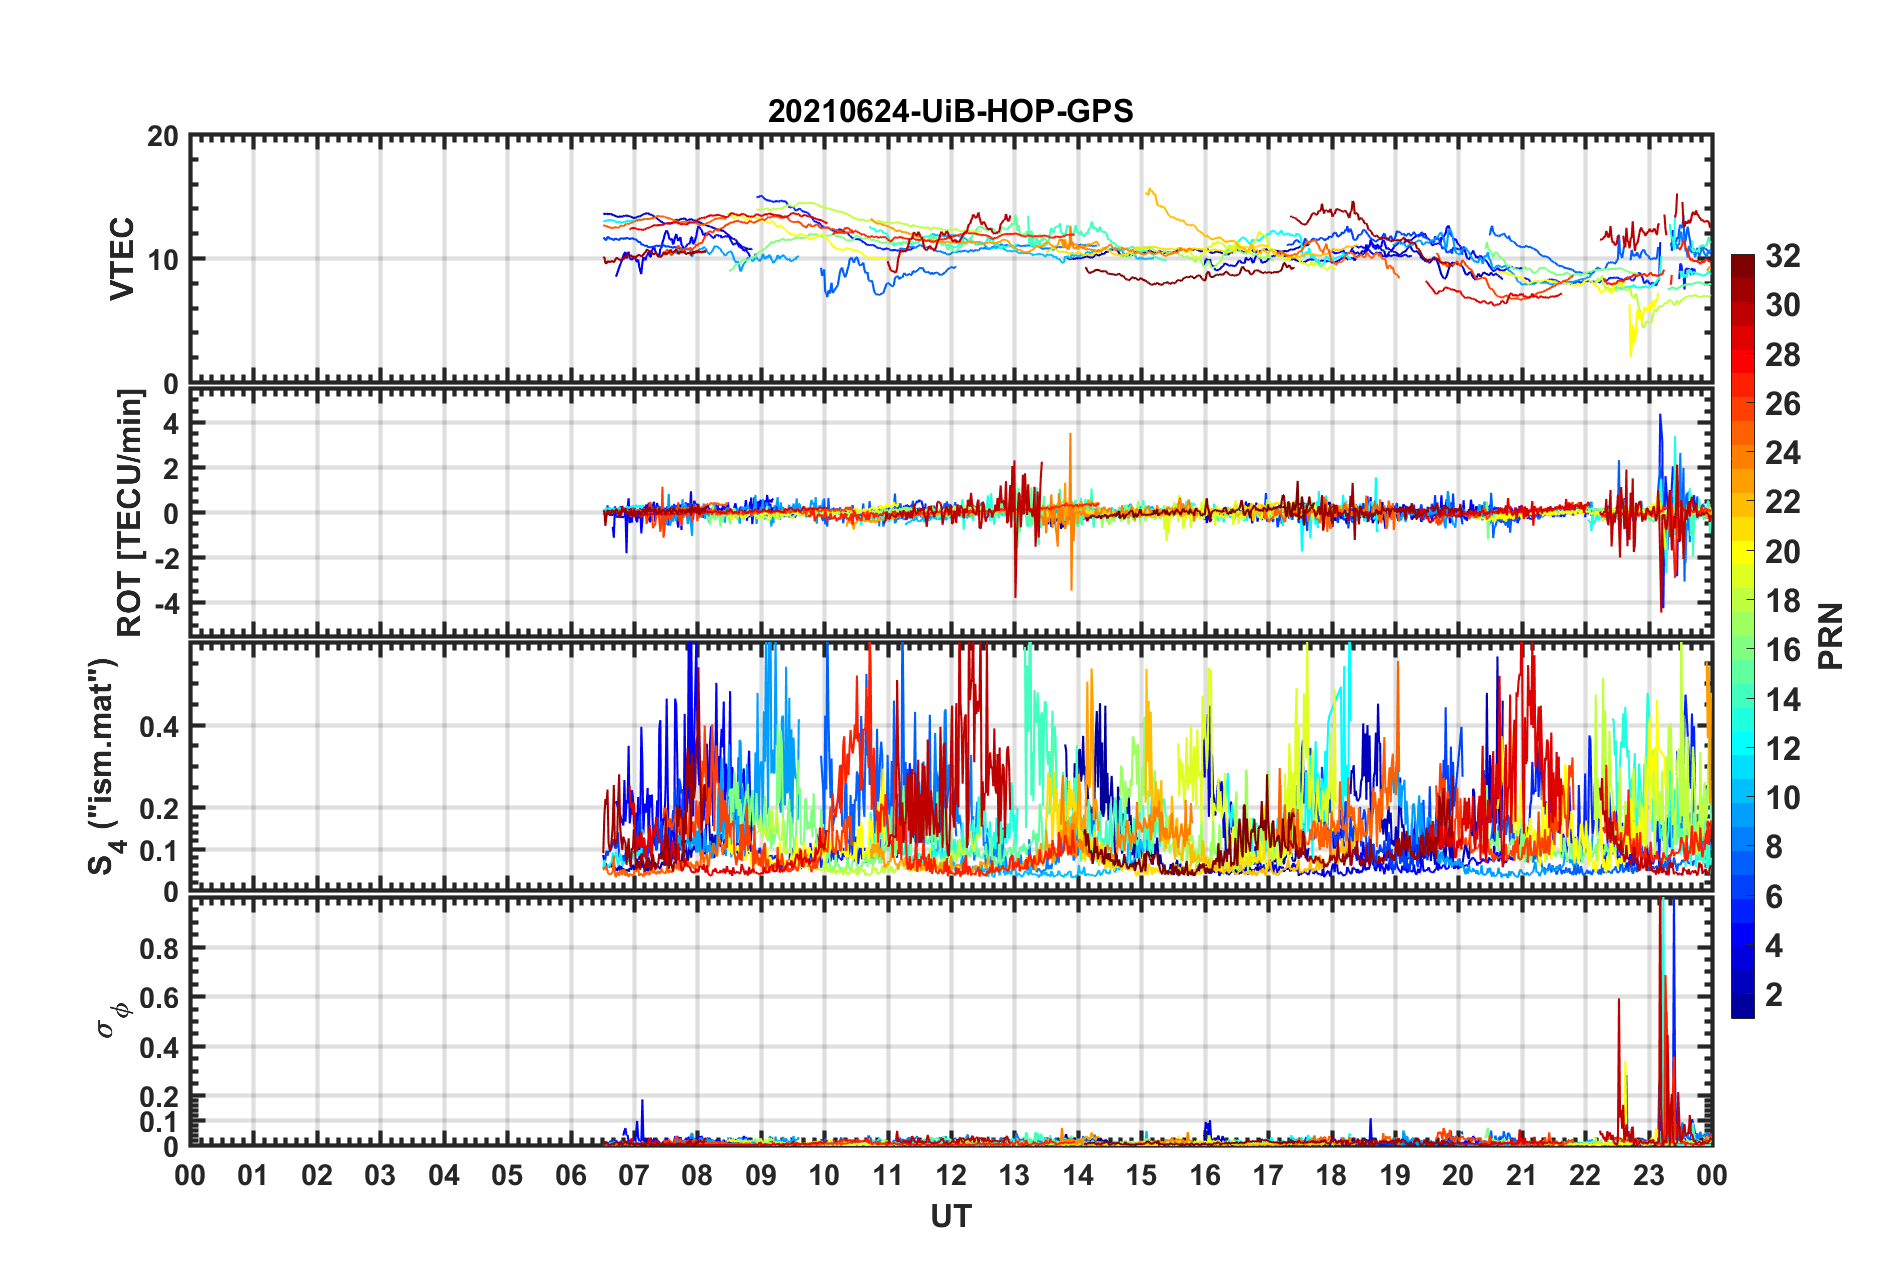Viewport: 1902px width, 1272px height.
Task: Click the sigma phi axis tick label 0.8
Action: point(160,948)
